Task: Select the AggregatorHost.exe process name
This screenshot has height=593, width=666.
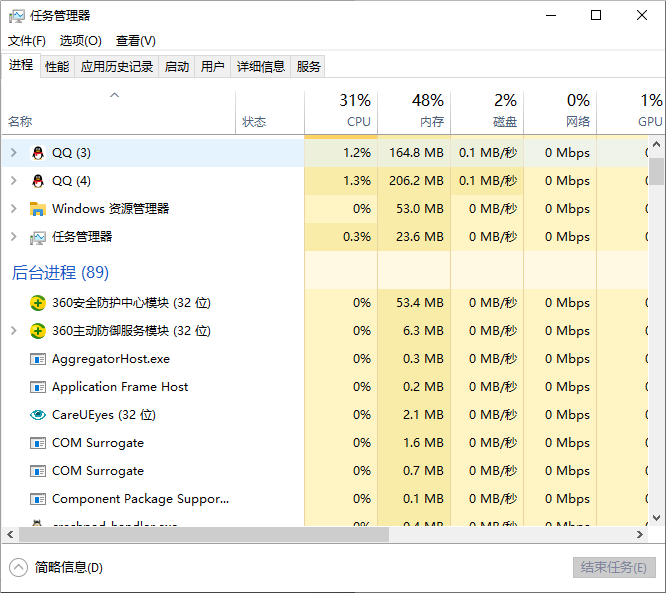Action: (111, 359)
